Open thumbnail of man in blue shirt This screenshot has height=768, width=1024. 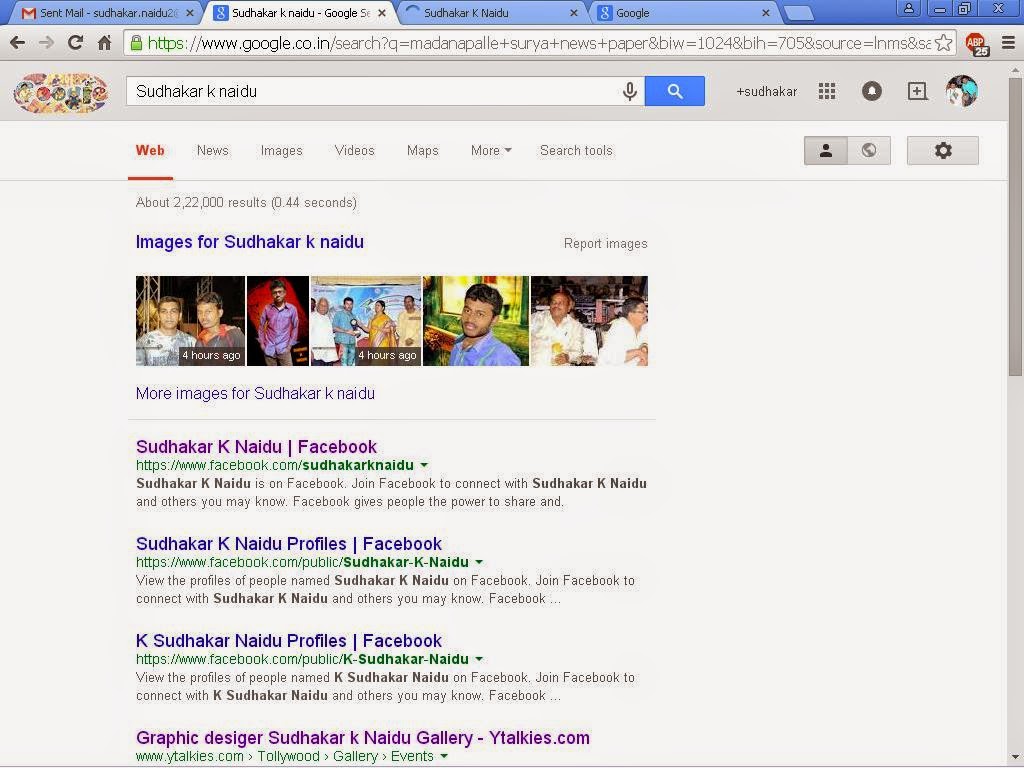(476, 321)
